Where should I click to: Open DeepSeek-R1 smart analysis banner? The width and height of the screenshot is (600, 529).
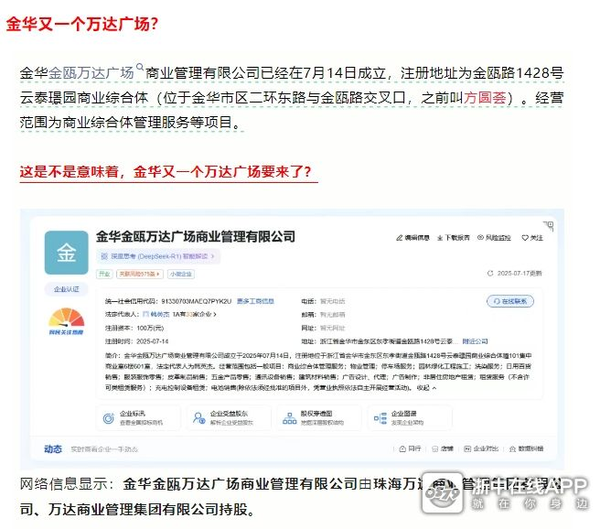pyautogui.click(x=158, y=256)
